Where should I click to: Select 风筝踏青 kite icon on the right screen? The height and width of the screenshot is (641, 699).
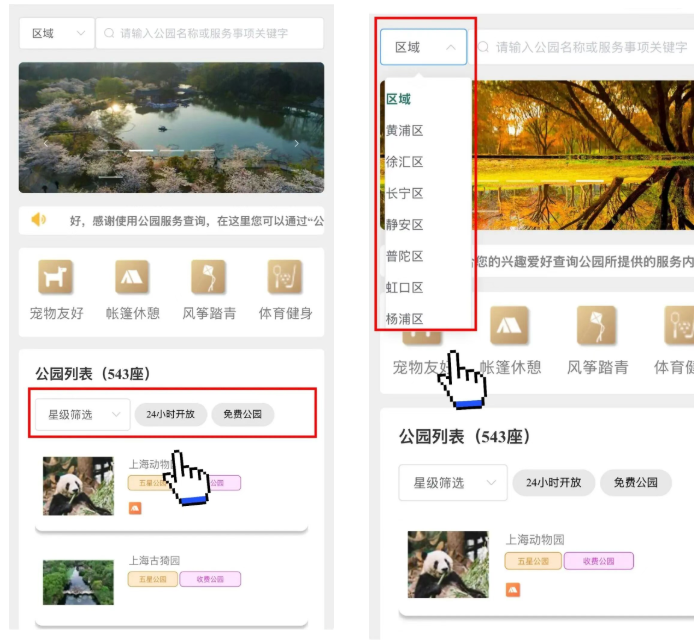pos(597,325)
